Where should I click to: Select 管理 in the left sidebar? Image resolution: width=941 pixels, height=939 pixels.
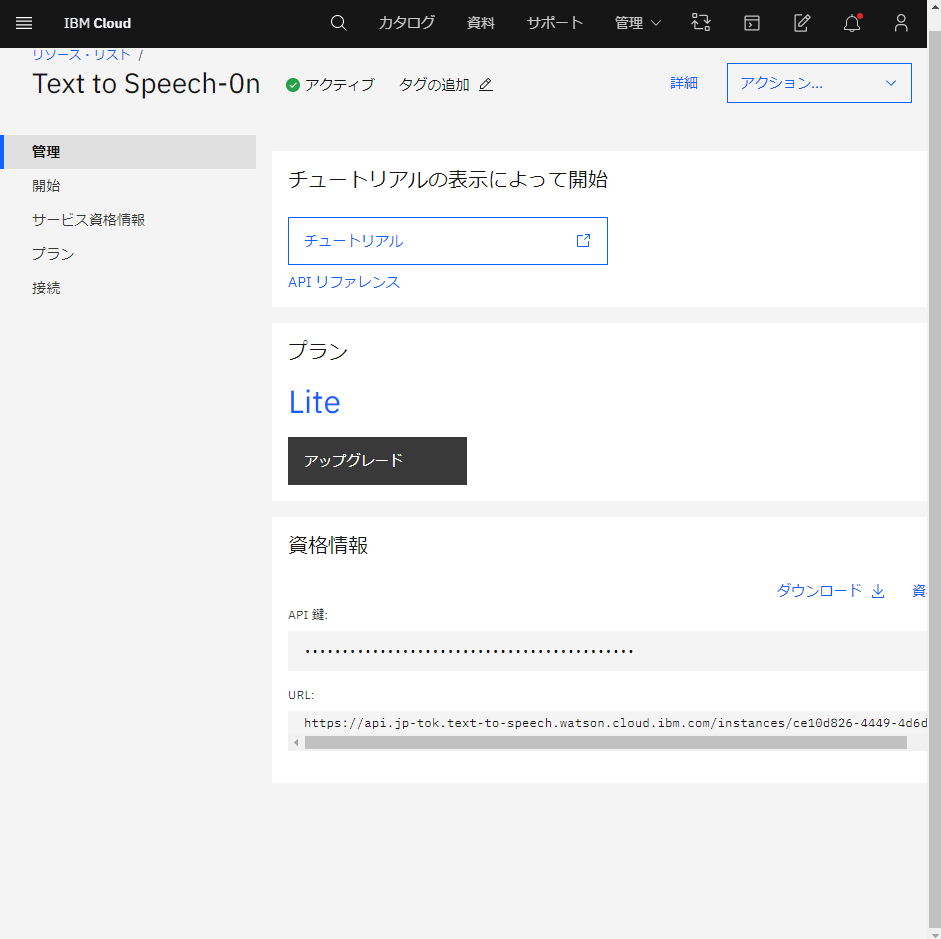[x=128, y=152]
